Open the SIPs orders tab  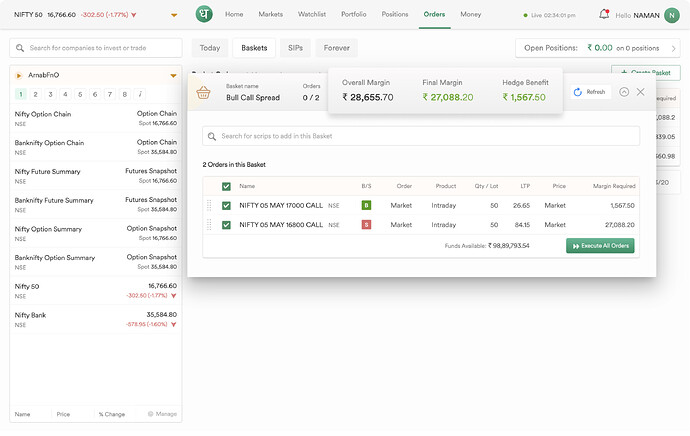coord(294,48)
